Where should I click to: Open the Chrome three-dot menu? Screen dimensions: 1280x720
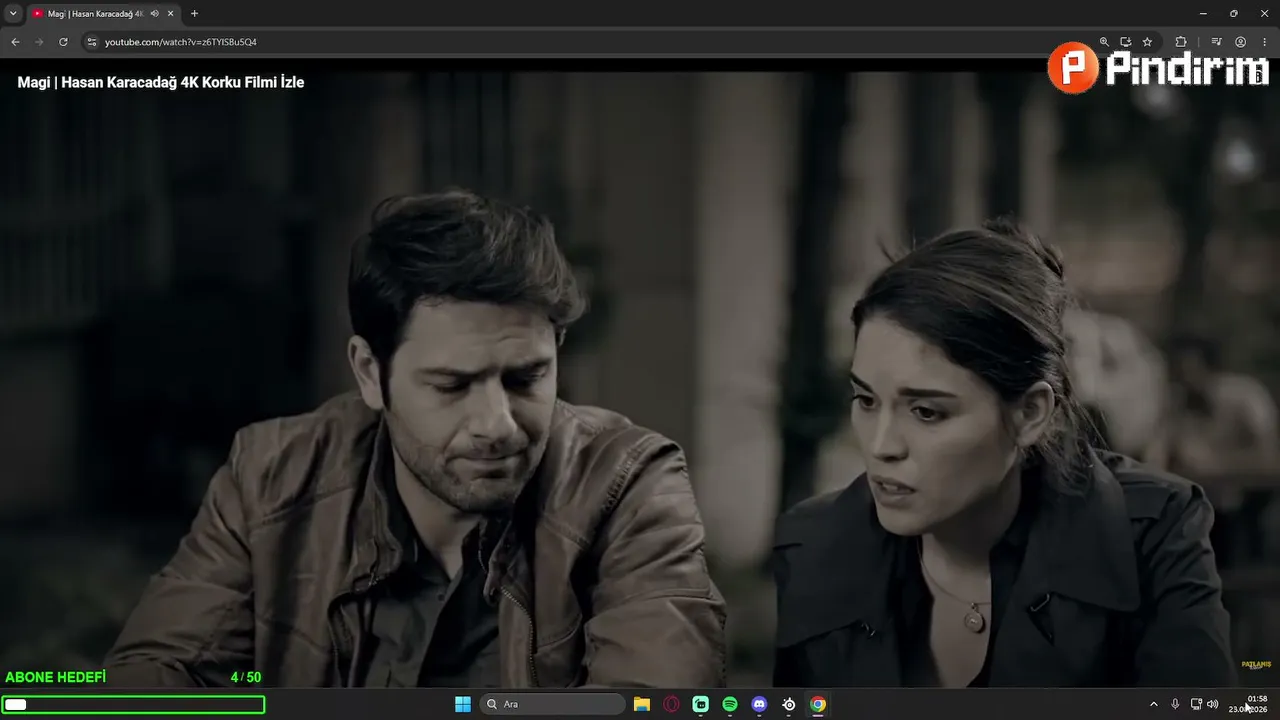click(1264, 42)
